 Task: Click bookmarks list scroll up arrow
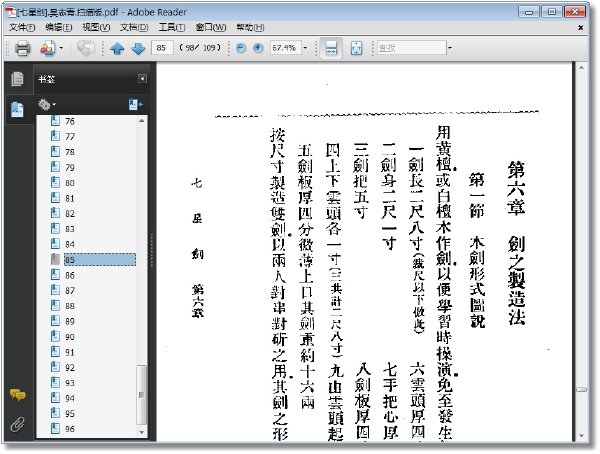pyautogui.click(x=142, y=121)
